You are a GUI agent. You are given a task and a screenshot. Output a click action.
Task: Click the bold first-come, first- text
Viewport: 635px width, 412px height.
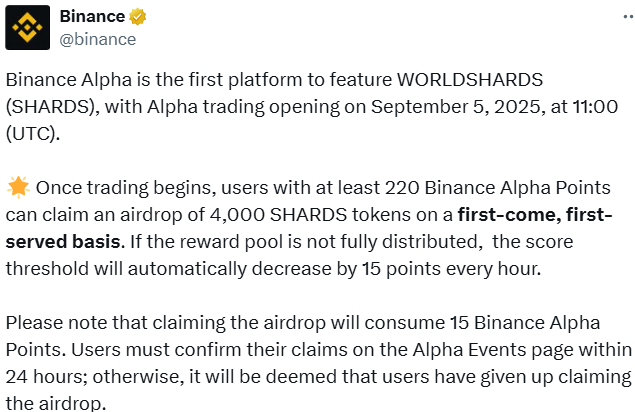click(535, 215)
